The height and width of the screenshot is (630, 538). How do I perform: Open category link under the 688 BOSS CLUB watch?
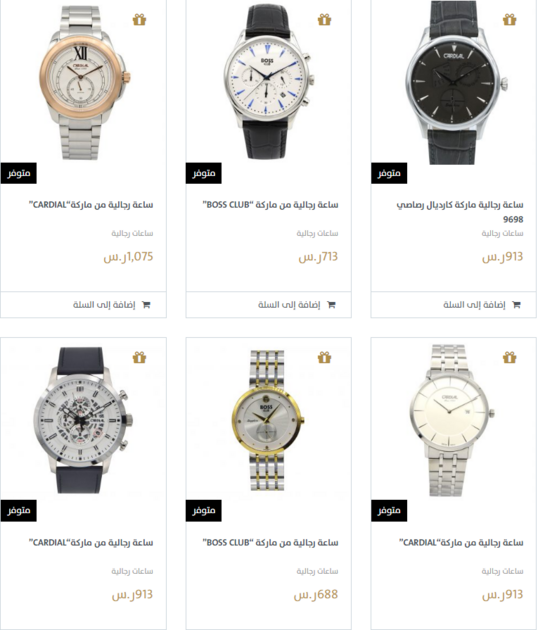click(x=317, y=571)
